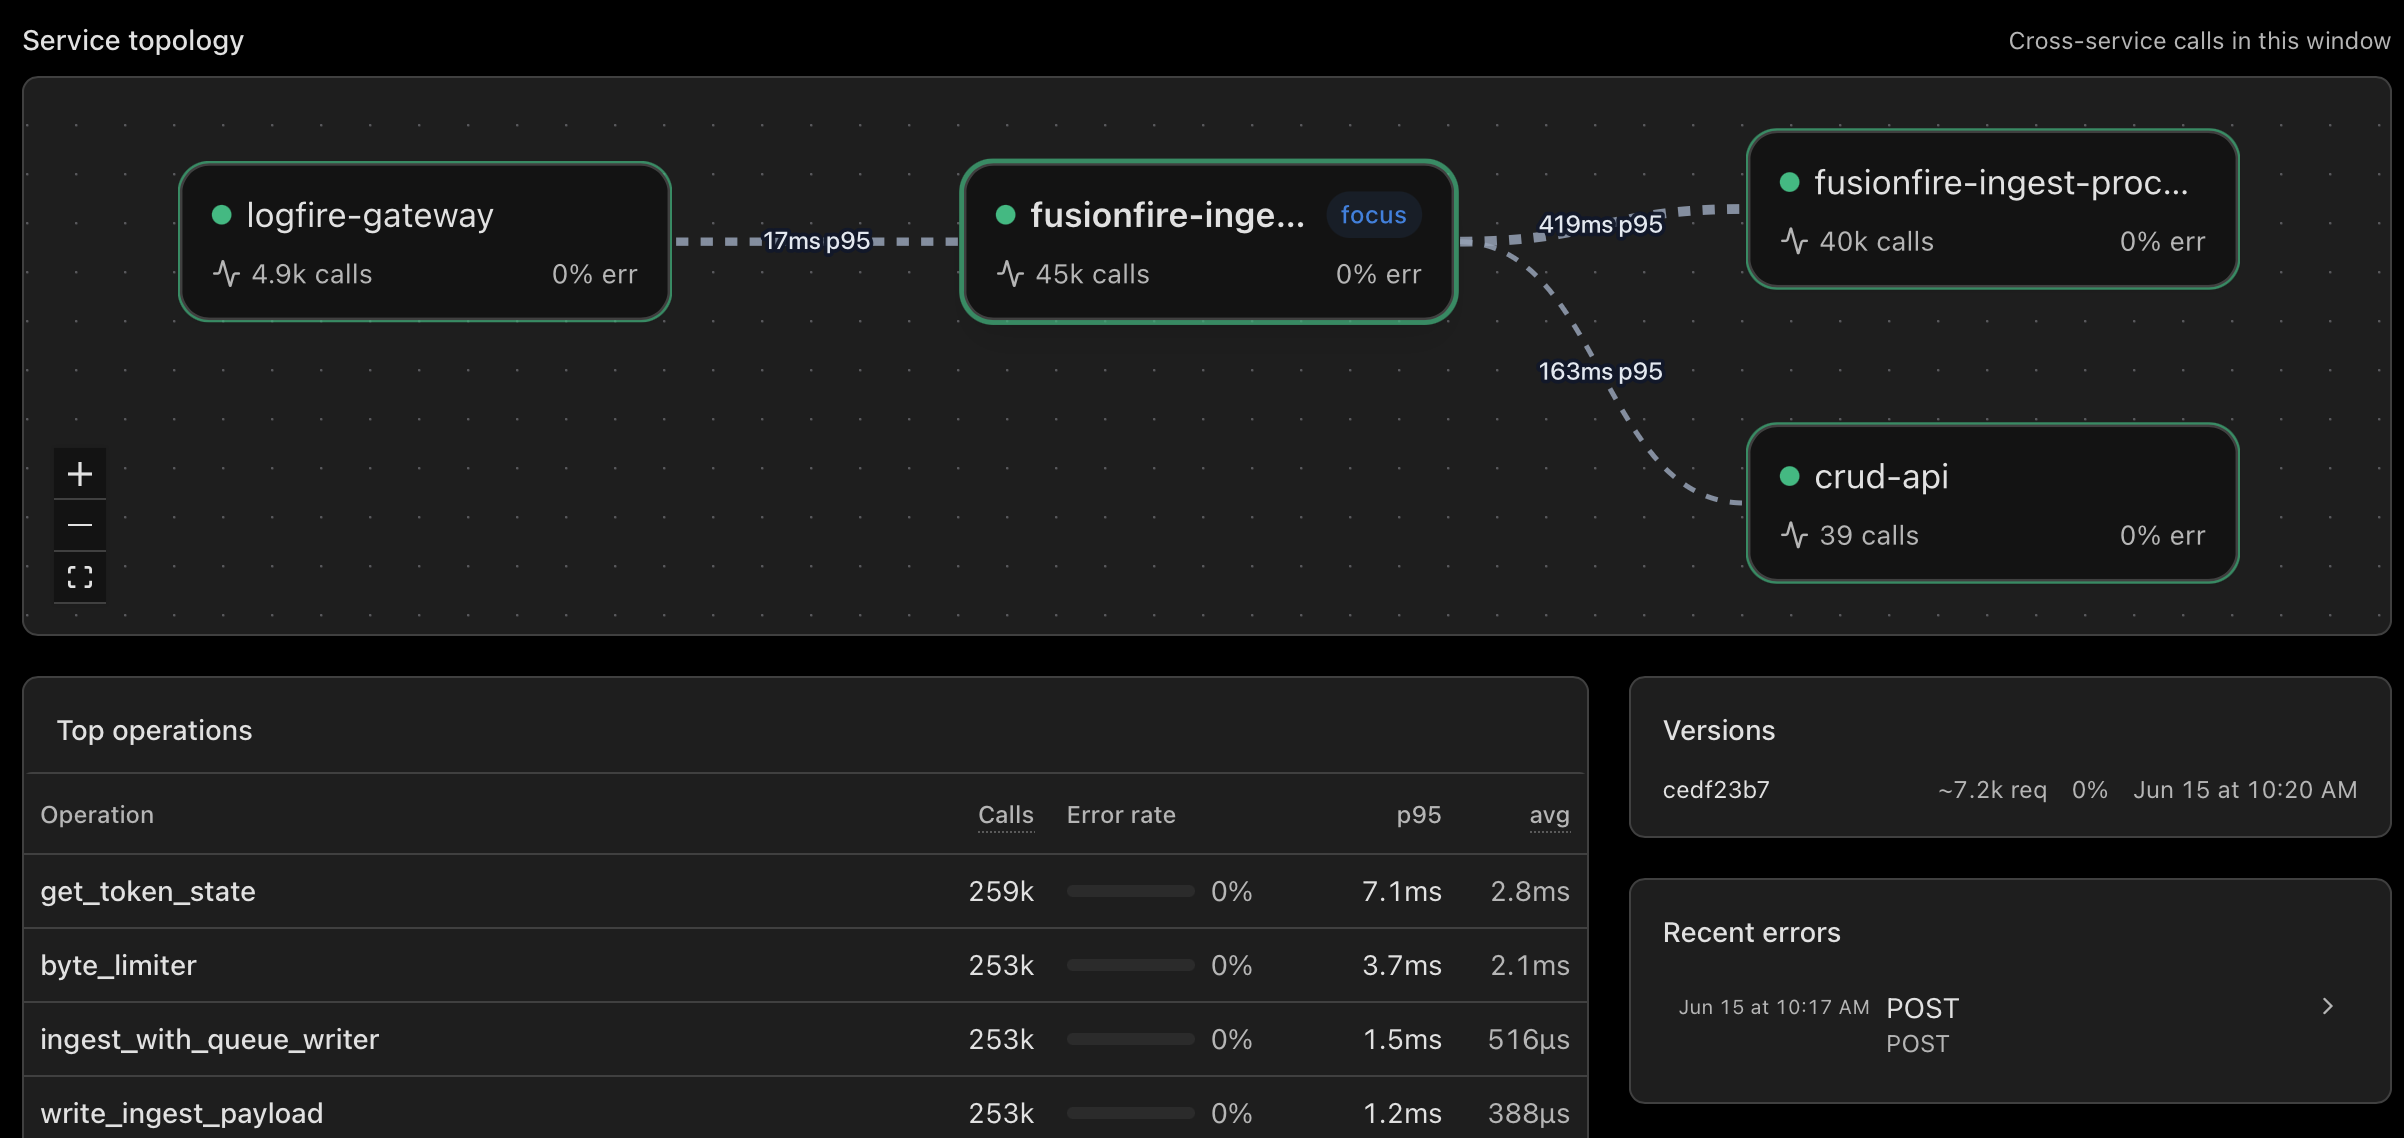Click the Operation column header

click(x=97, y=815)
